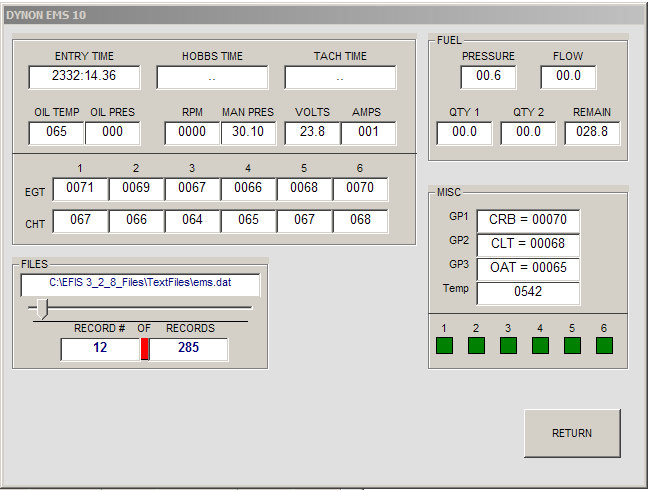Viewport: 649px width, 490px height.
Task: Select EGT cylinder 4 value 0066
Action: pyautogui.click(x=248, y=189)
